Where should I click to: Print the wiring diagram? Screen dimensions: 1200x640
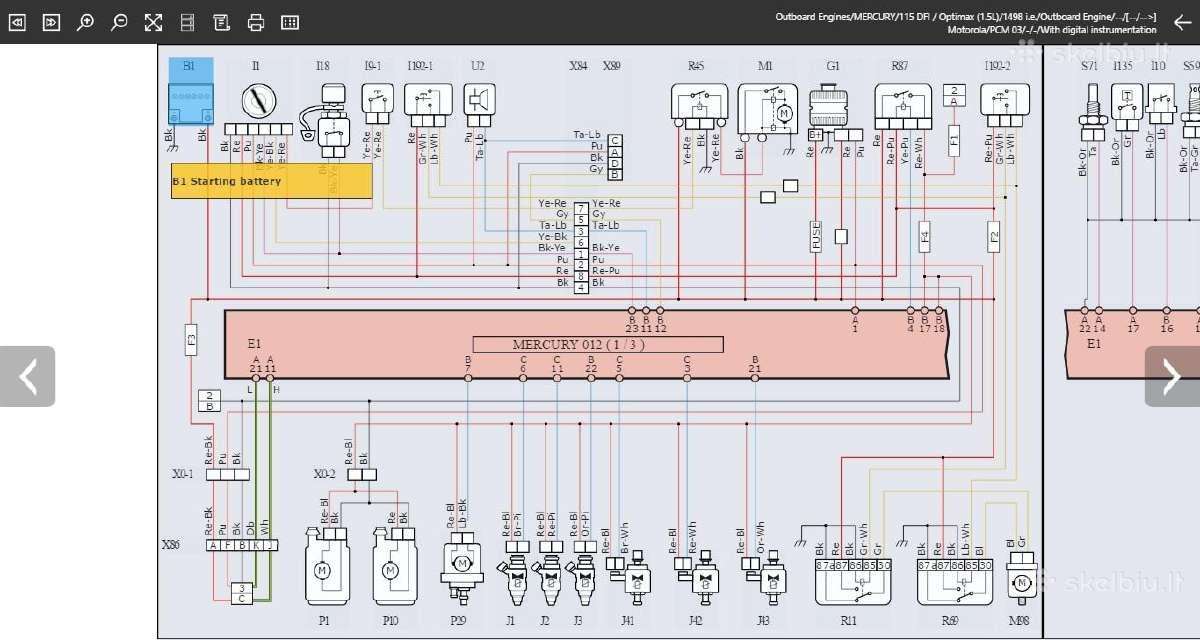coord(256,22)
